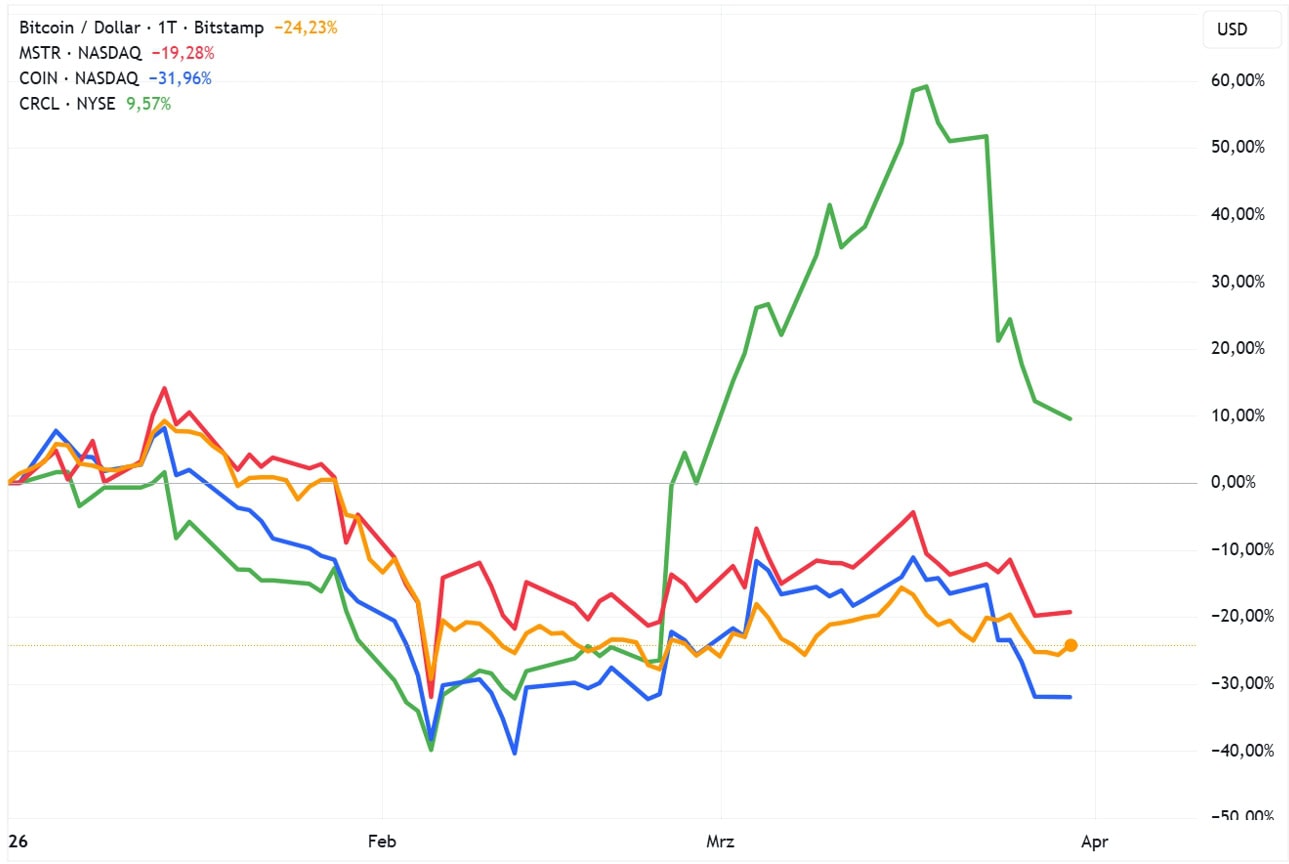Pick the CRCL · NYSE legend entry
The image size is (1289, 864).
tap(67, 103)
